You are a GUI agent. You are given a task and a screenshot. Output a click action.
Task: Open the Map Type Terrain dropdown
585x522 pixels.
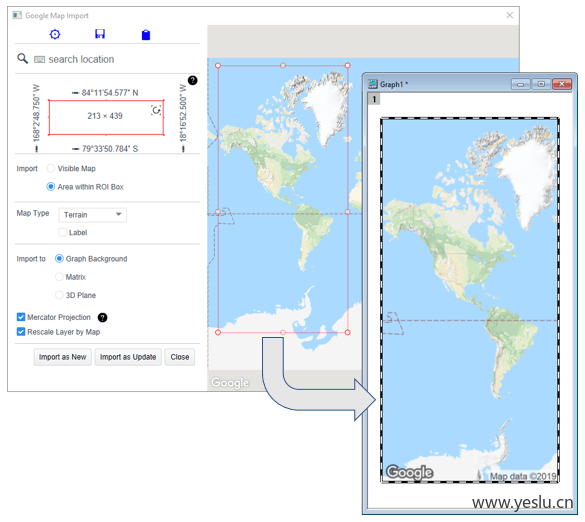pyautogui.click(x=93, y=215)
